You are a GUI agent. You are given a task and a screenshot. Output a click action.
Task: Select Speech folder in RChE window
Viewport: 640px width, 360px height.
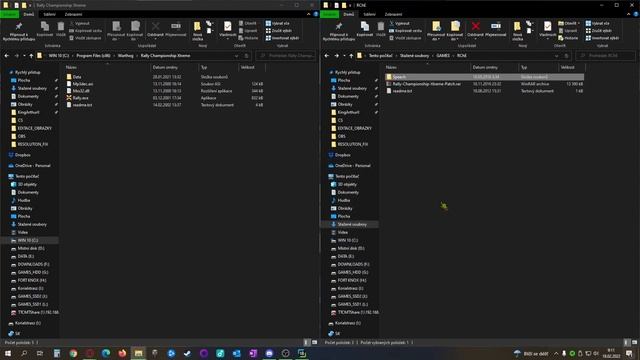484,77
